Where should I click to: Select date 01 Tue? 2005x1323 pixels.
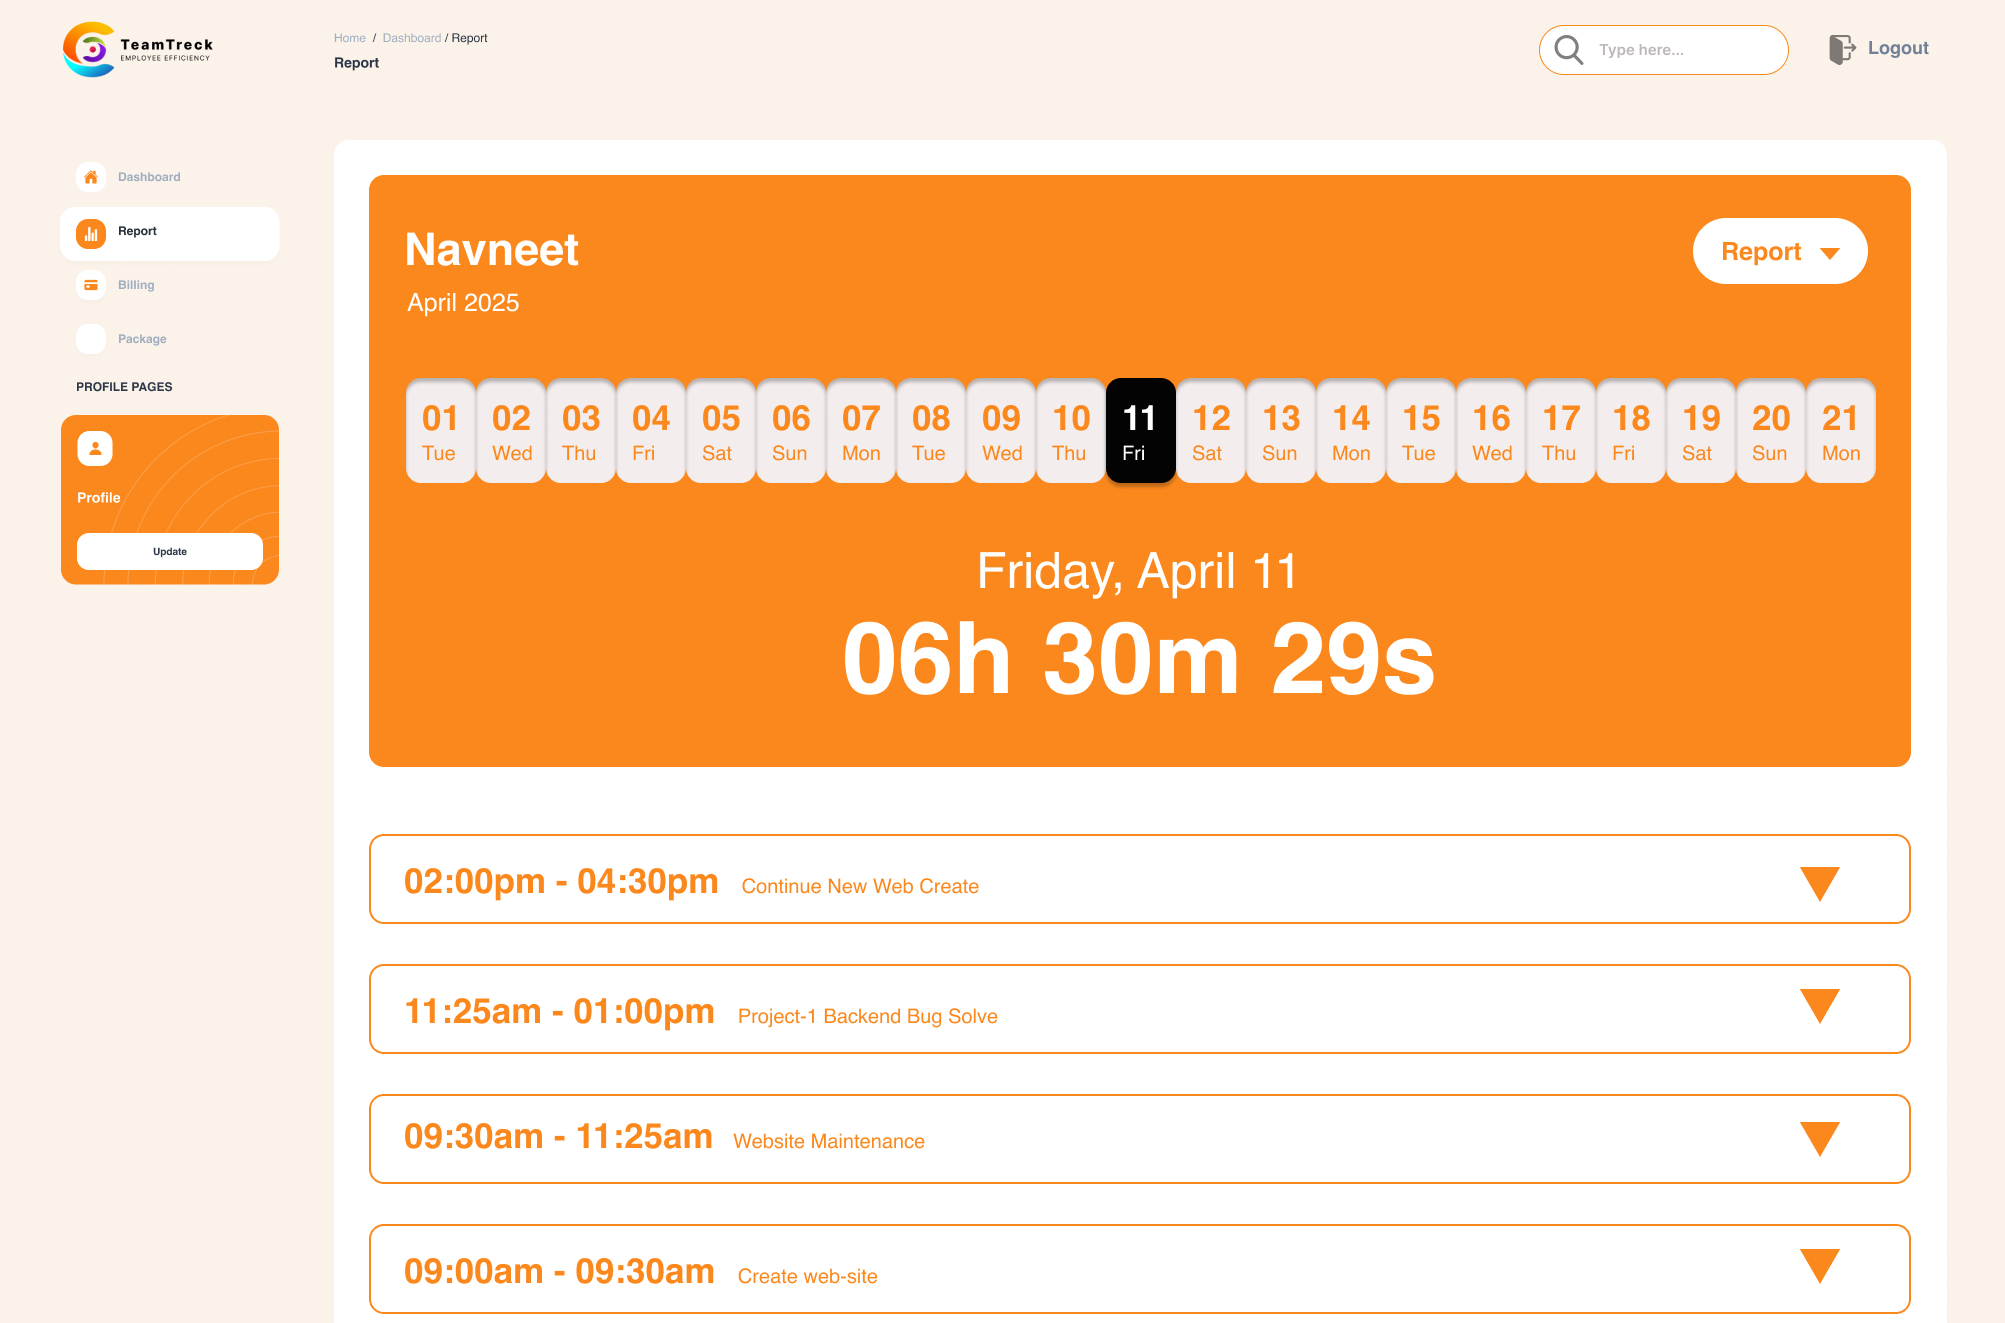click(x=440, y=431)
